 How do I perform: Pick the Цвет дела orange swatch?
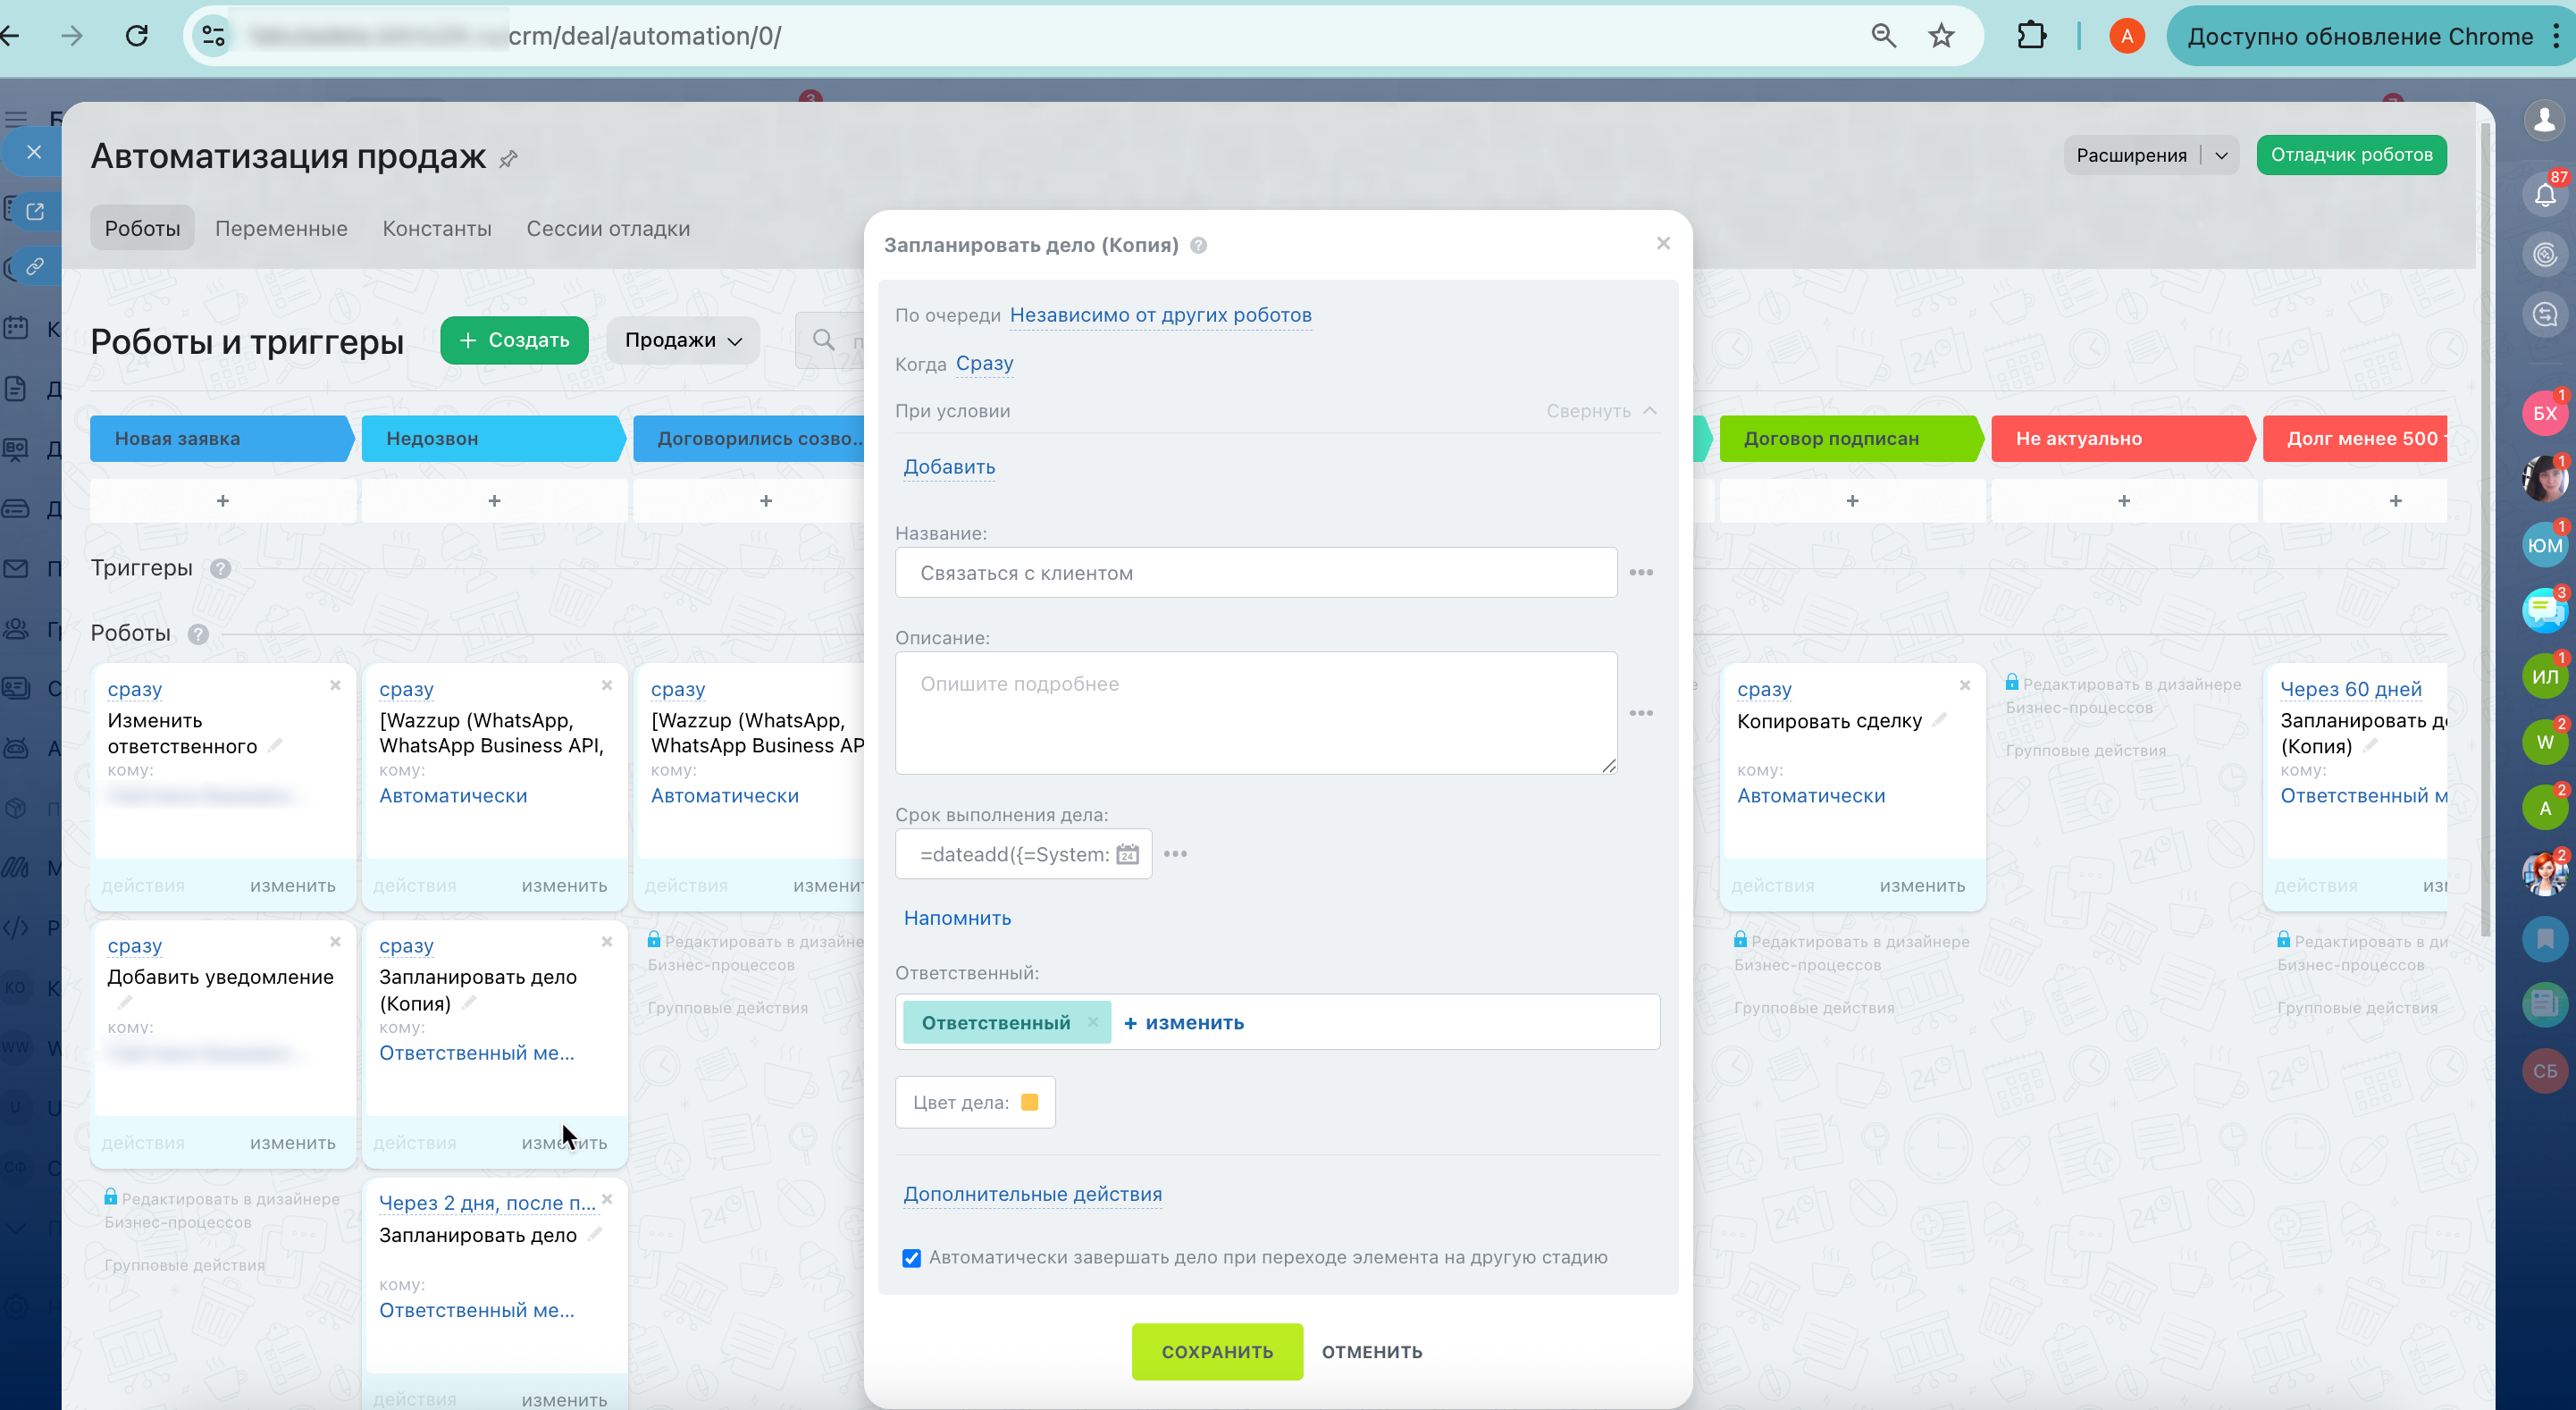coord(1029,1102)
